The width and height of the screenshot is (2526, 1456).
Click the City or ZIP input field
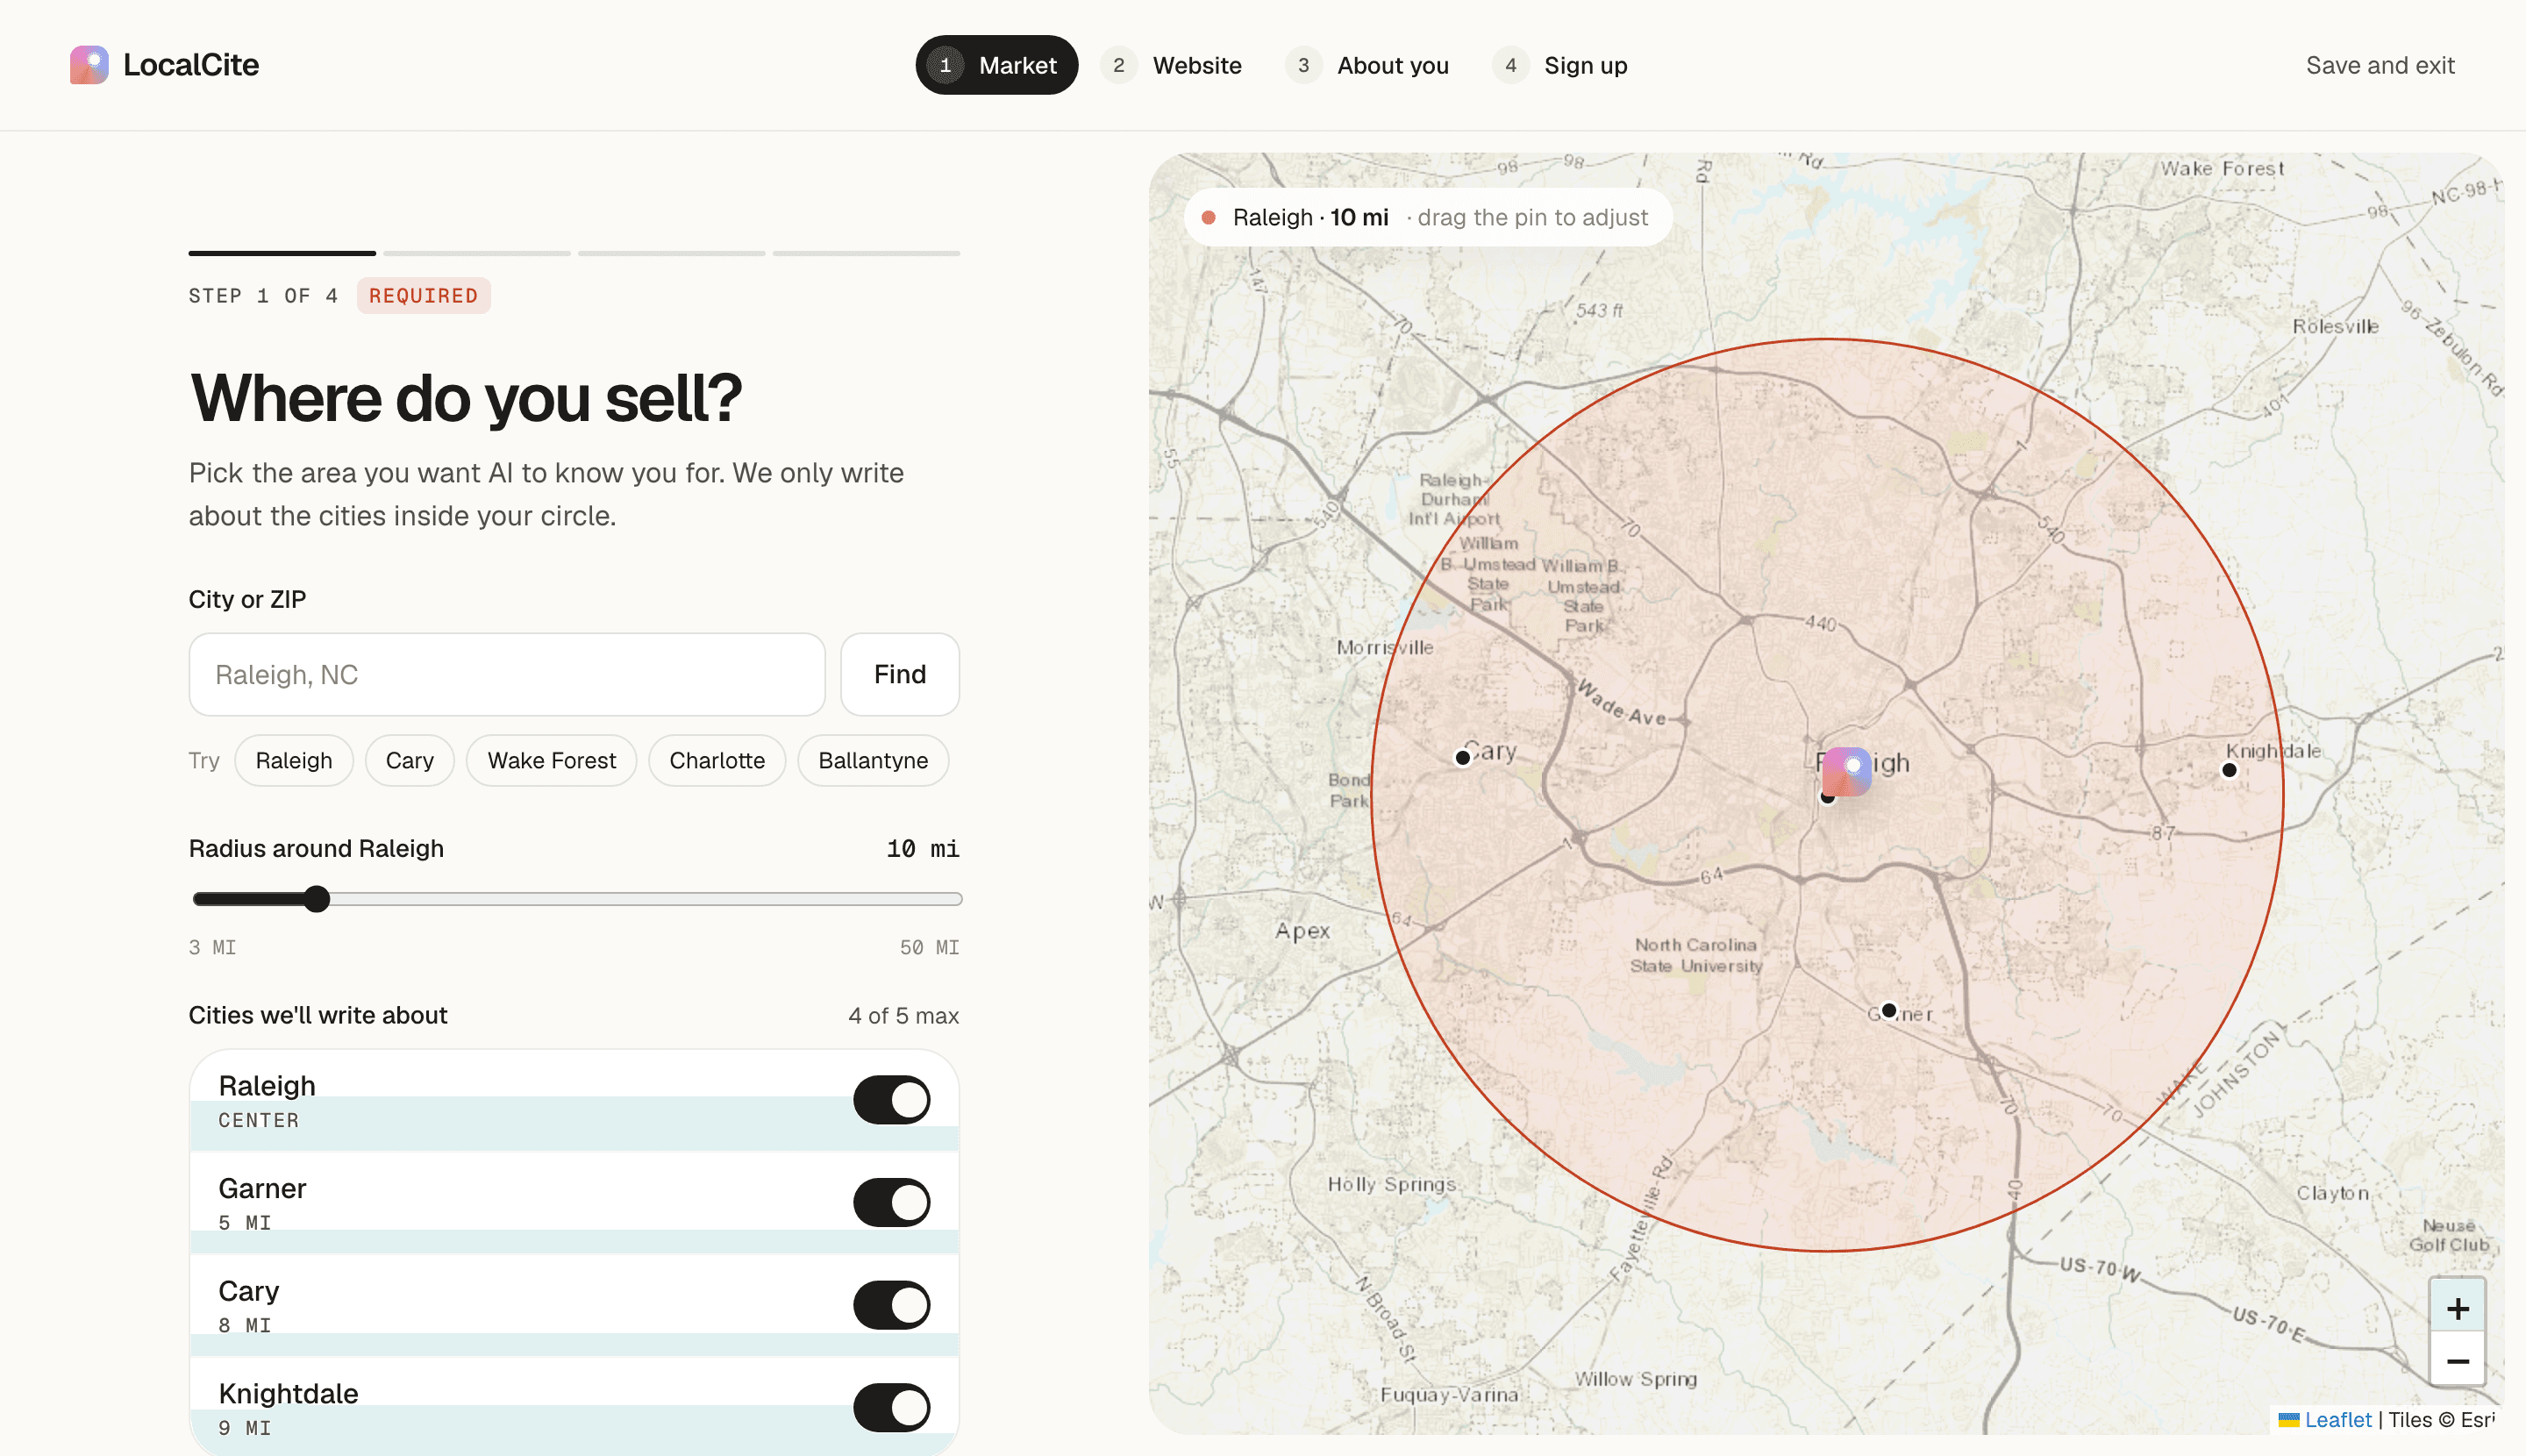tap(506, 674)
